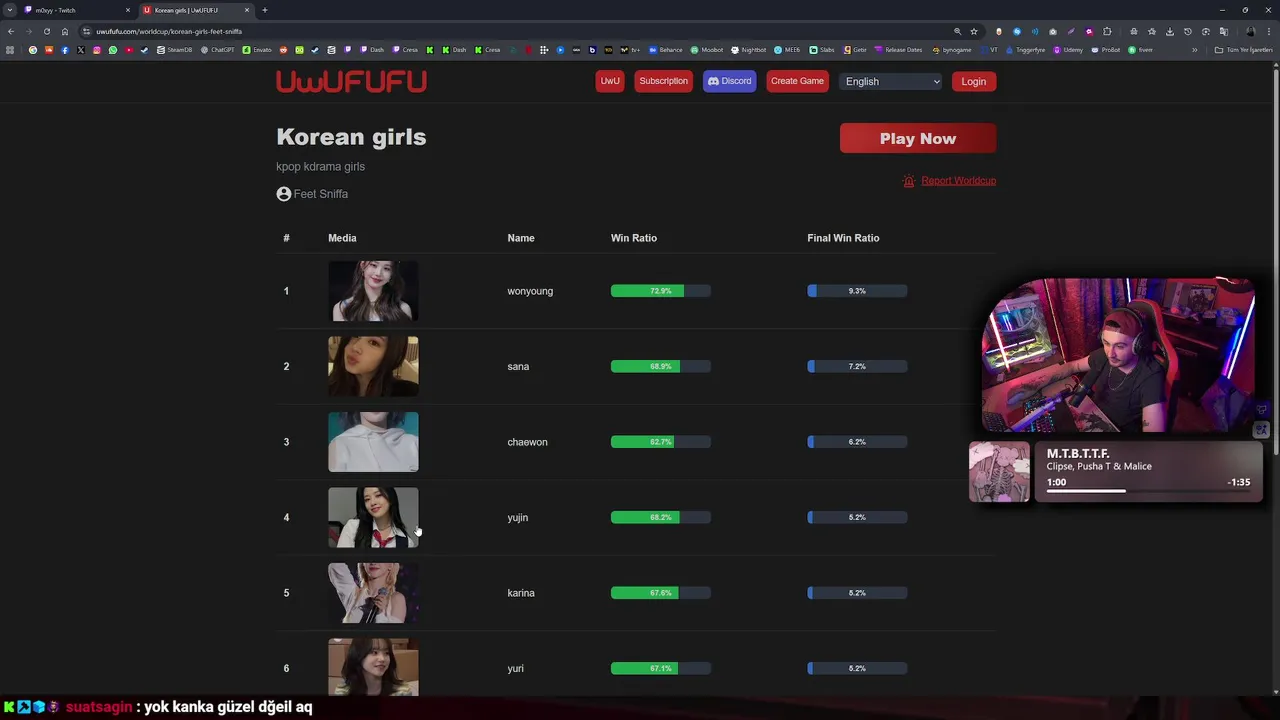
Task: Open the SoundCloud bookmark icon
Action: (x=48, y=50)
